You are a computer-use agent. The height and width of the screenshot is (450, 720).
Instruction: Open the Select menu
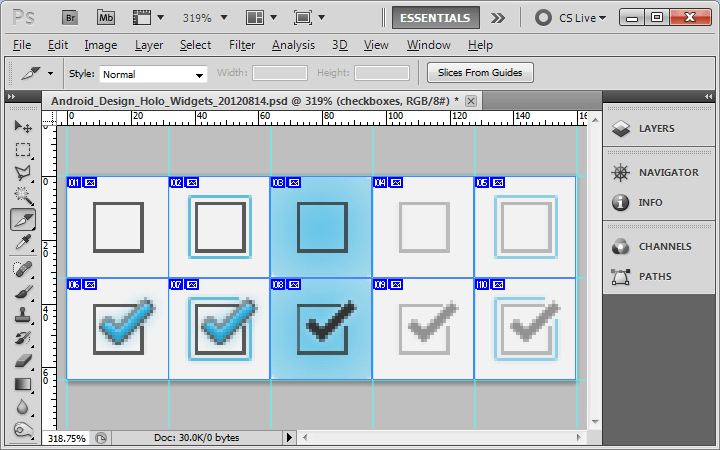pos(196,45)
